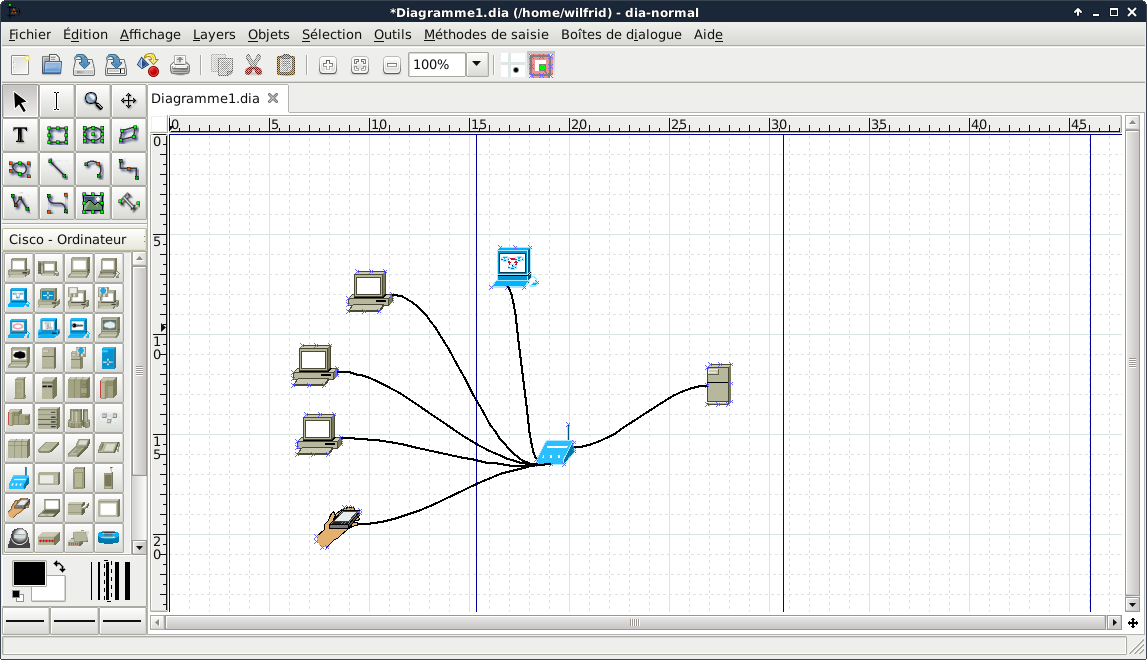
Task: Choose the Bezier line tool
Action: (57, 203)
